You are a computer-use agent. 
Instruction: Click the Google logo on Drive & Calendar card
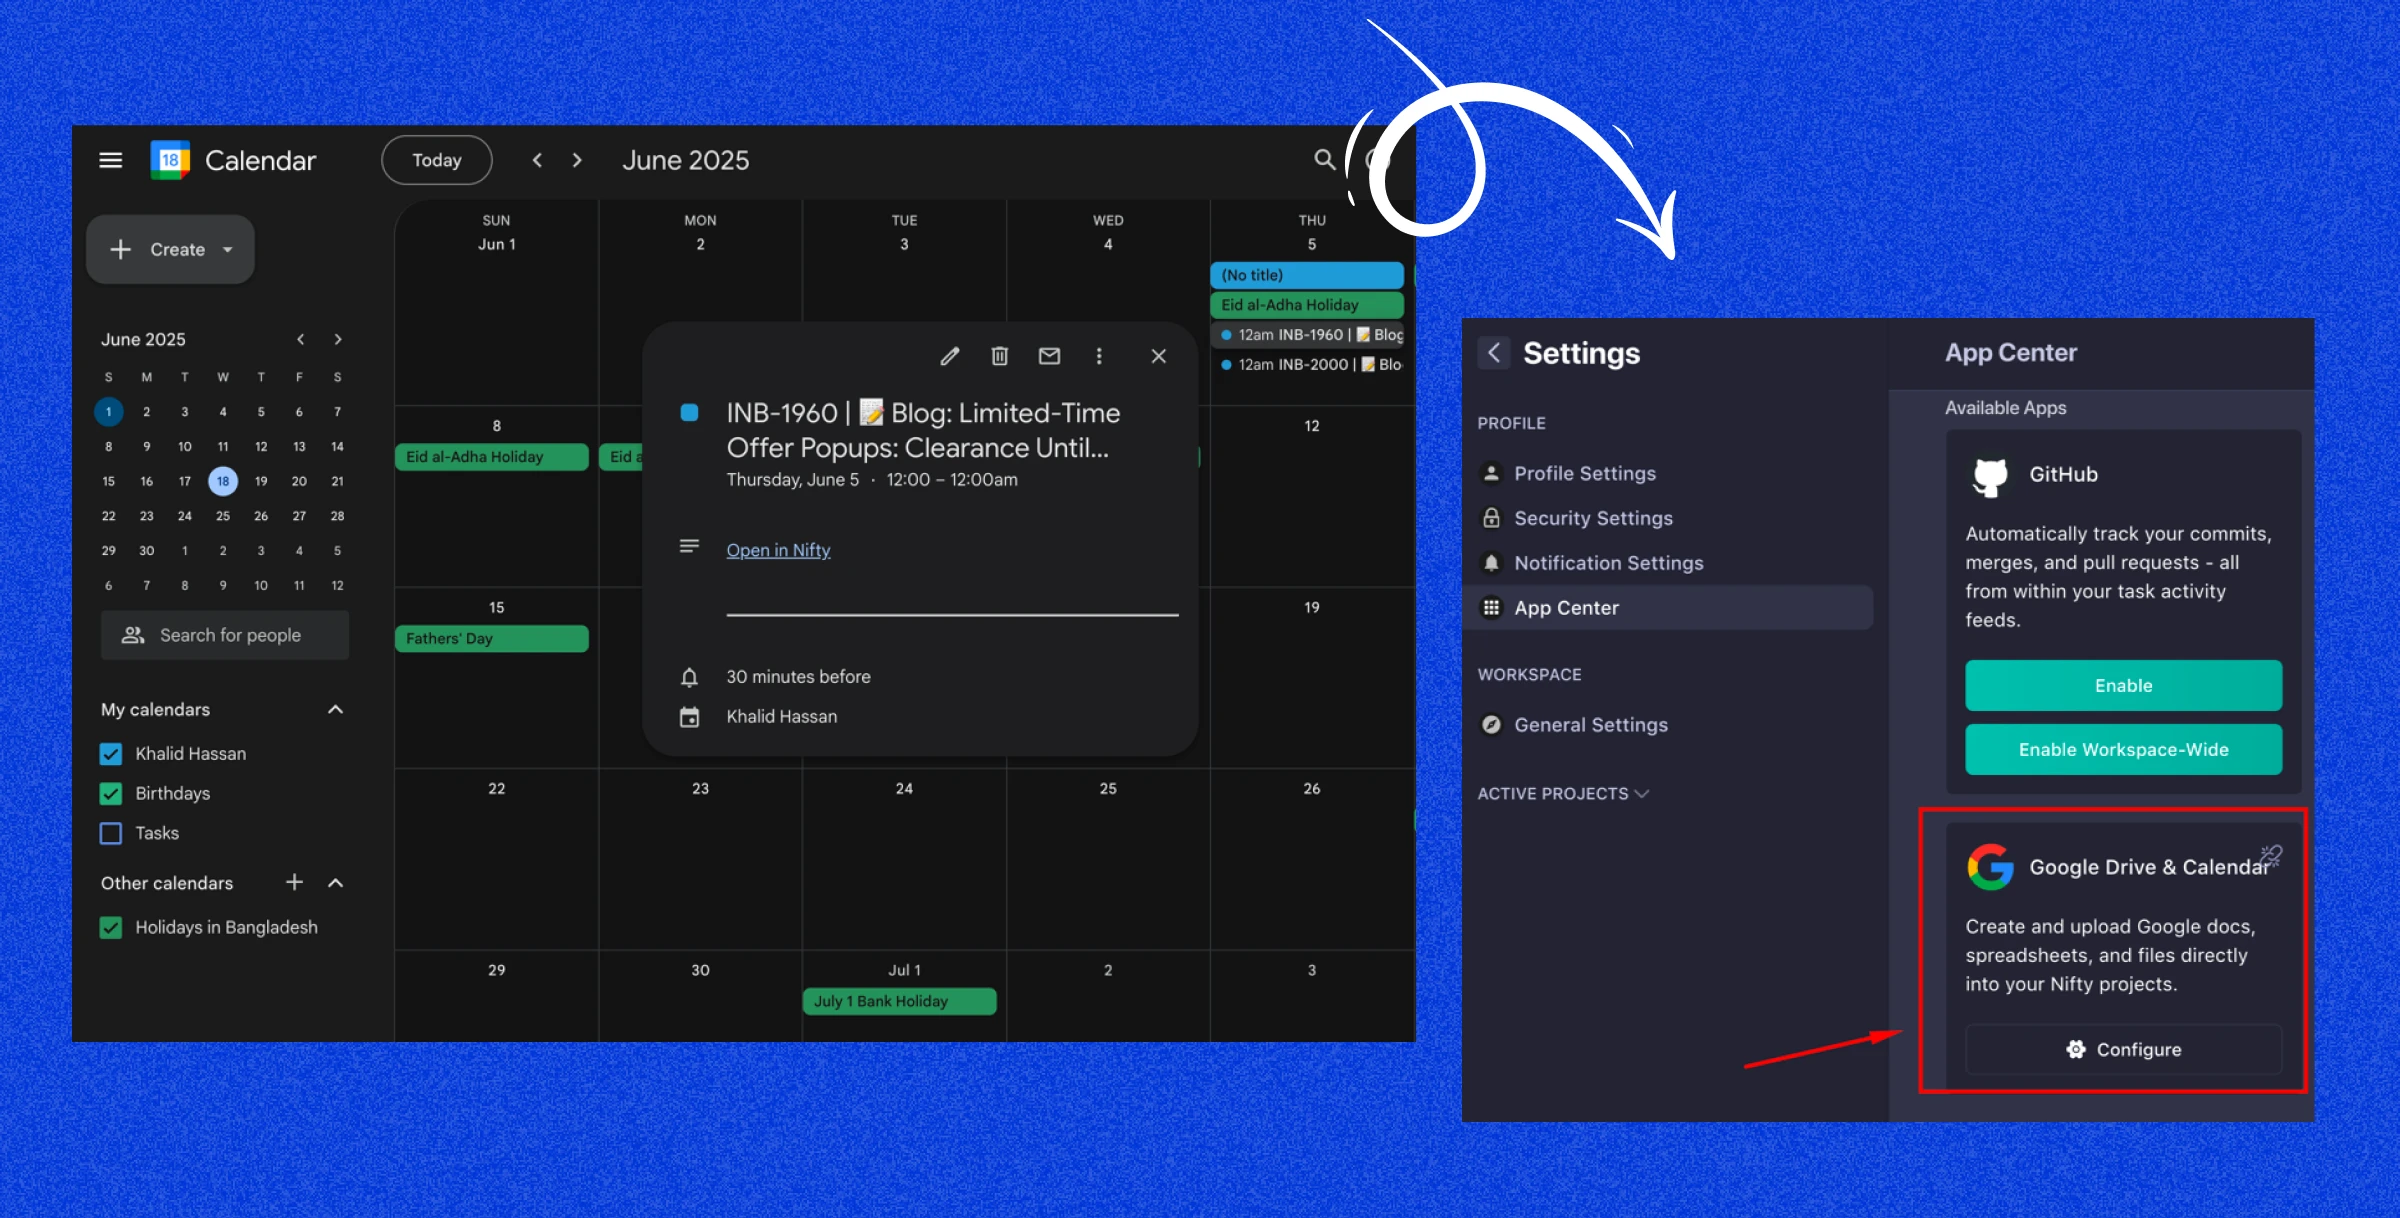point(1990,867)
